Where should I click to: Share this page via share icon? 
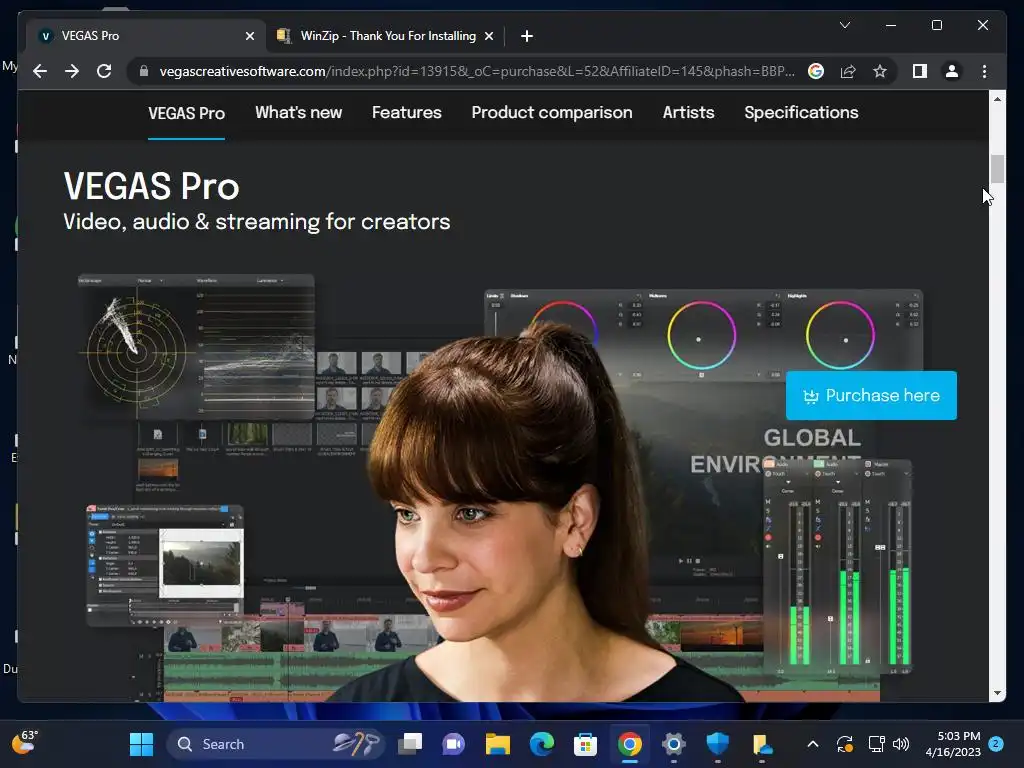848,71
